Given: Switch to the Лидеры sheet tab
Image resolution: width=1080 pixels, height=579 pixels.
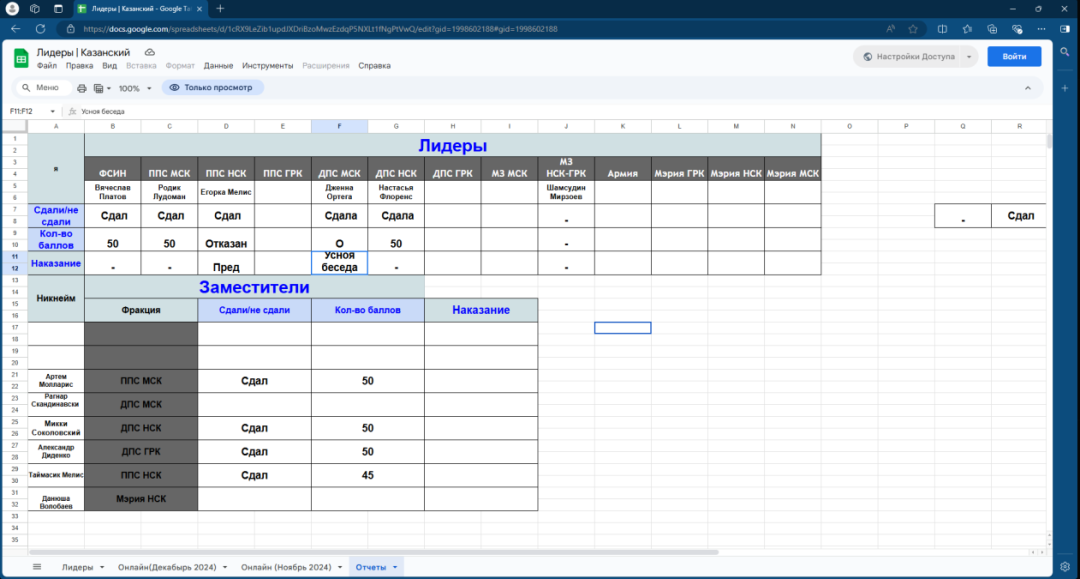Looking at the screenshot, I should click(77, 567).
